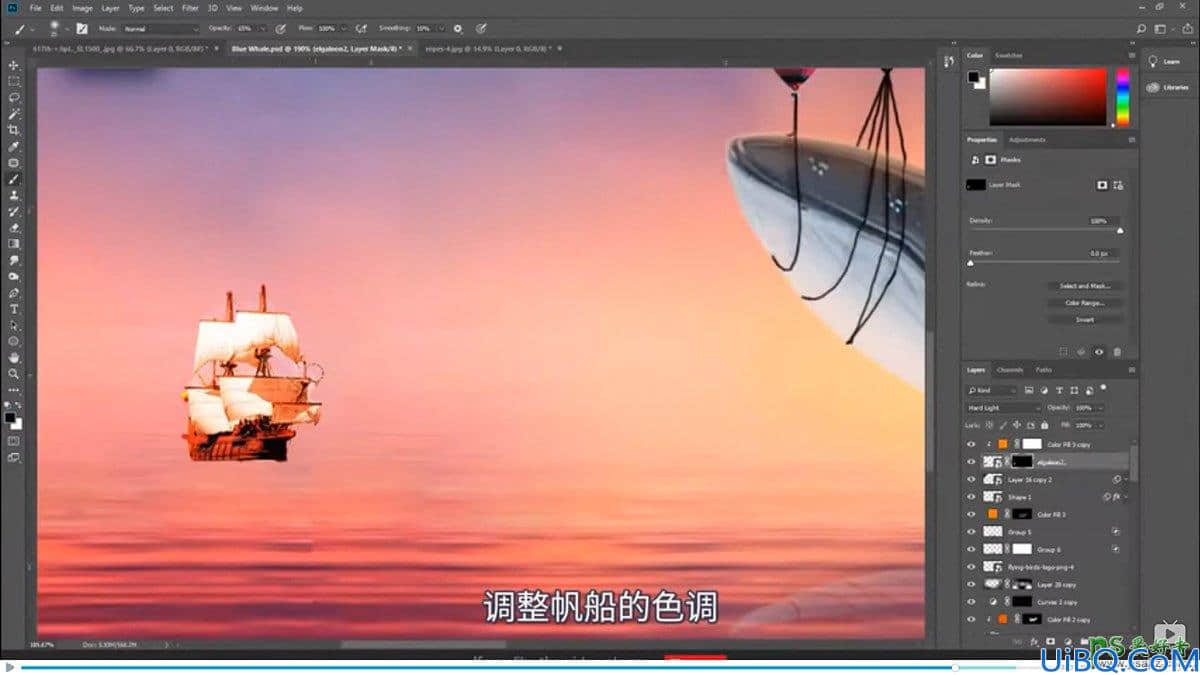Open brush settings gear in options bar
The width and height of the screenshot is (1200, 675).
click(458, 29)
